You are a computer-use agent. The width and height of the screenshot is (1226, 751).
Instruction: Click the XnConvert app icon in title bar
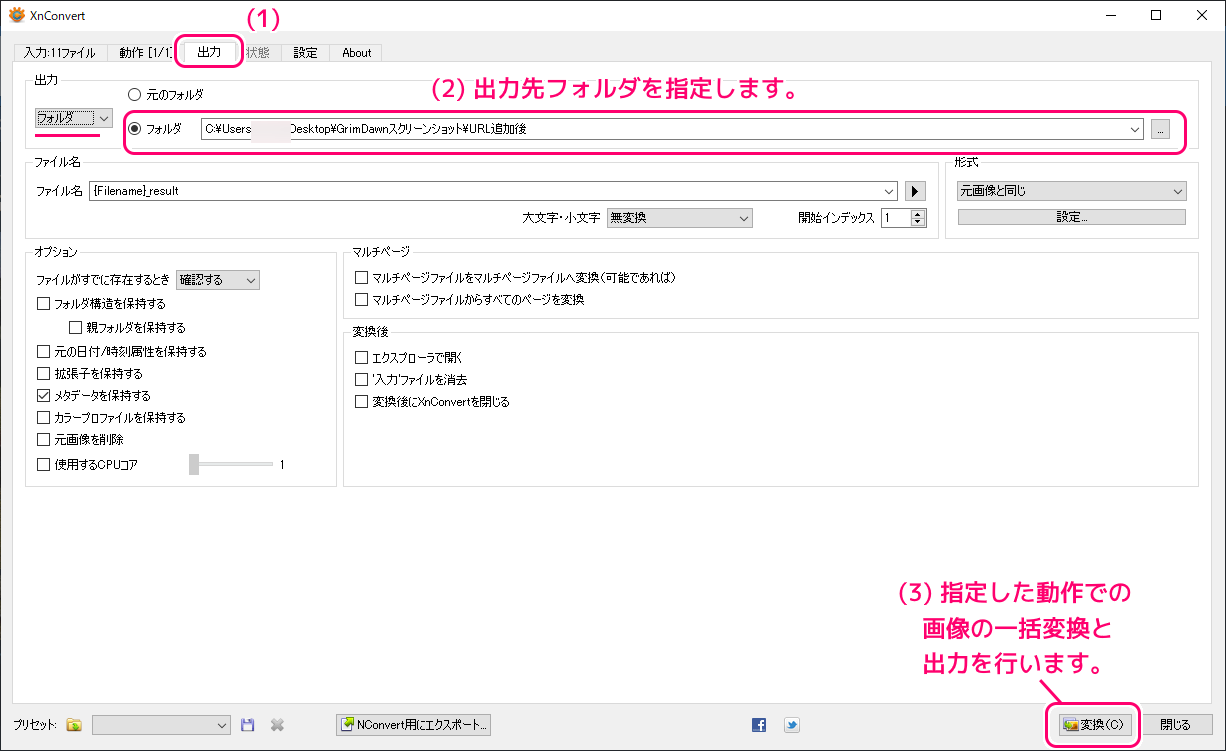(x=16, y=15)
